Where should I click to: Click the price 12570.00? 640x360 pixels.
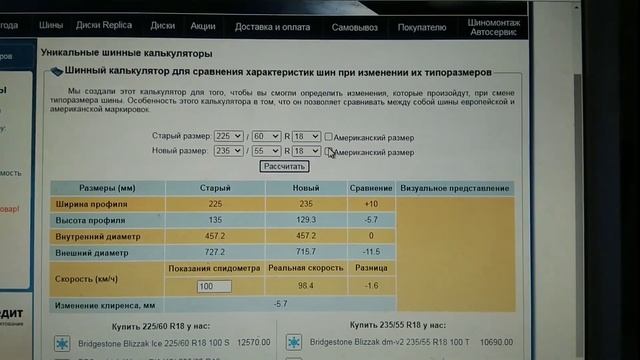pyautogui.click(x=253, y=342)
